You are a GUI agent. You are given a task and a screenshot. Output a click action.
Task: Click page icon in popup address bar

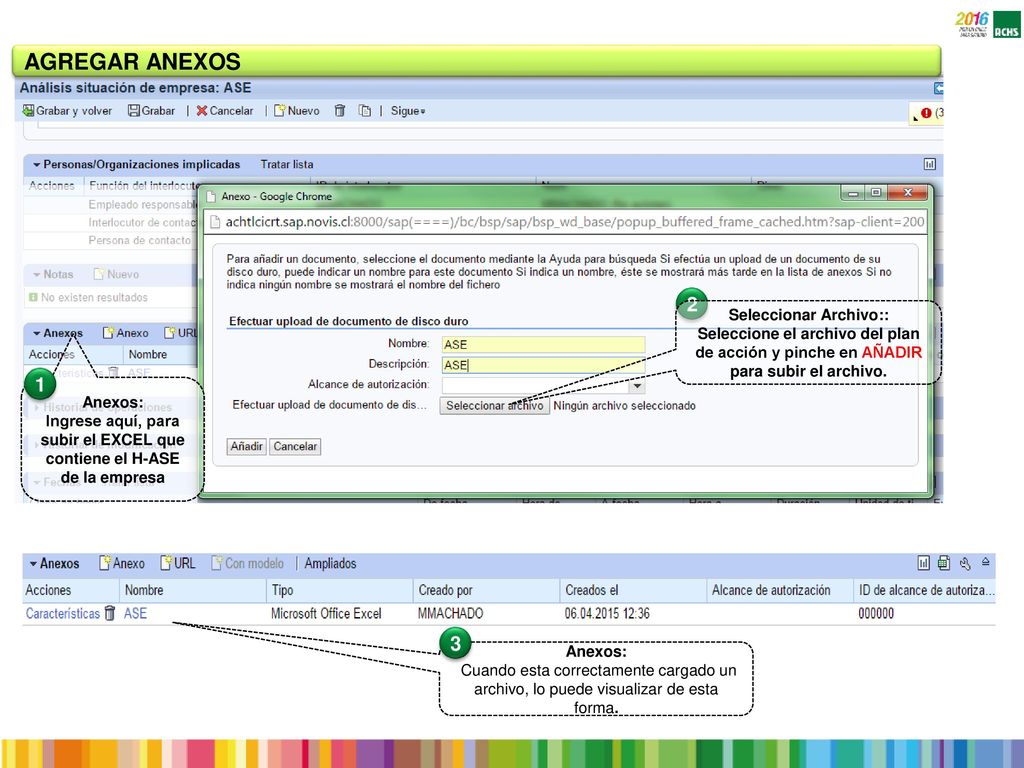(x=215, y=223)
